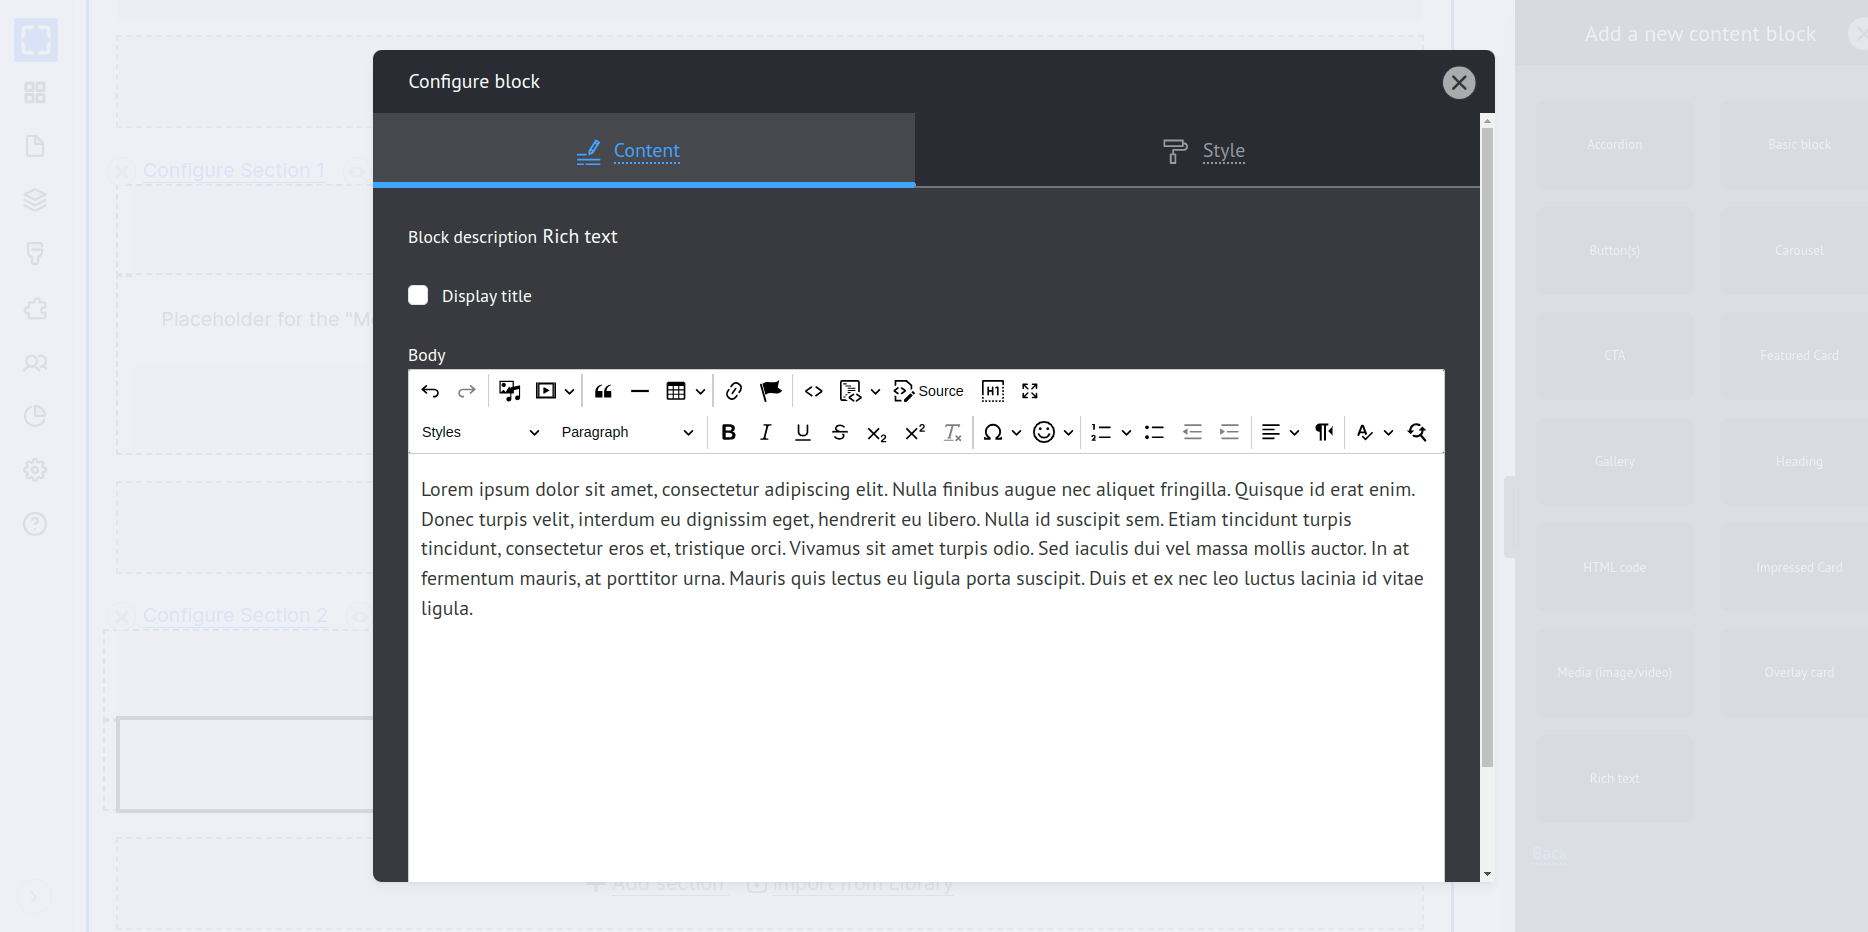Apply bold formatting
The height and width of the screenshot is (932, 1868).
click(x=729, y=432)
